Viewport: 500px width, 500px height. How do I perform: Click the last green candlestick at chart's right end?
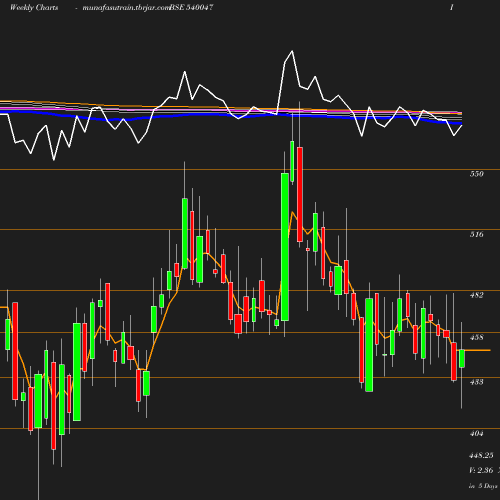[462, 359]
